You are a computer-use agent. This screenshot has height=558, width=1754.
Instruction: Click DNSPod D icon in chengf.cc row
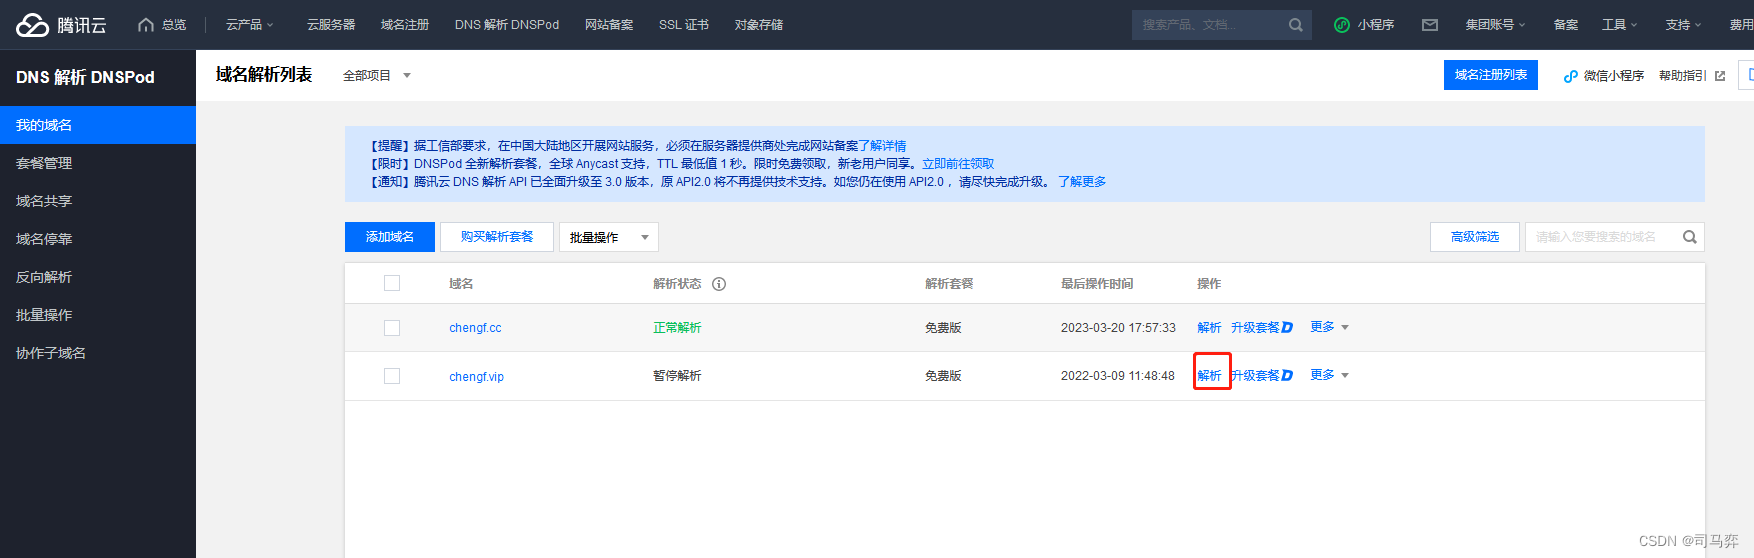tap(1287, 328)
